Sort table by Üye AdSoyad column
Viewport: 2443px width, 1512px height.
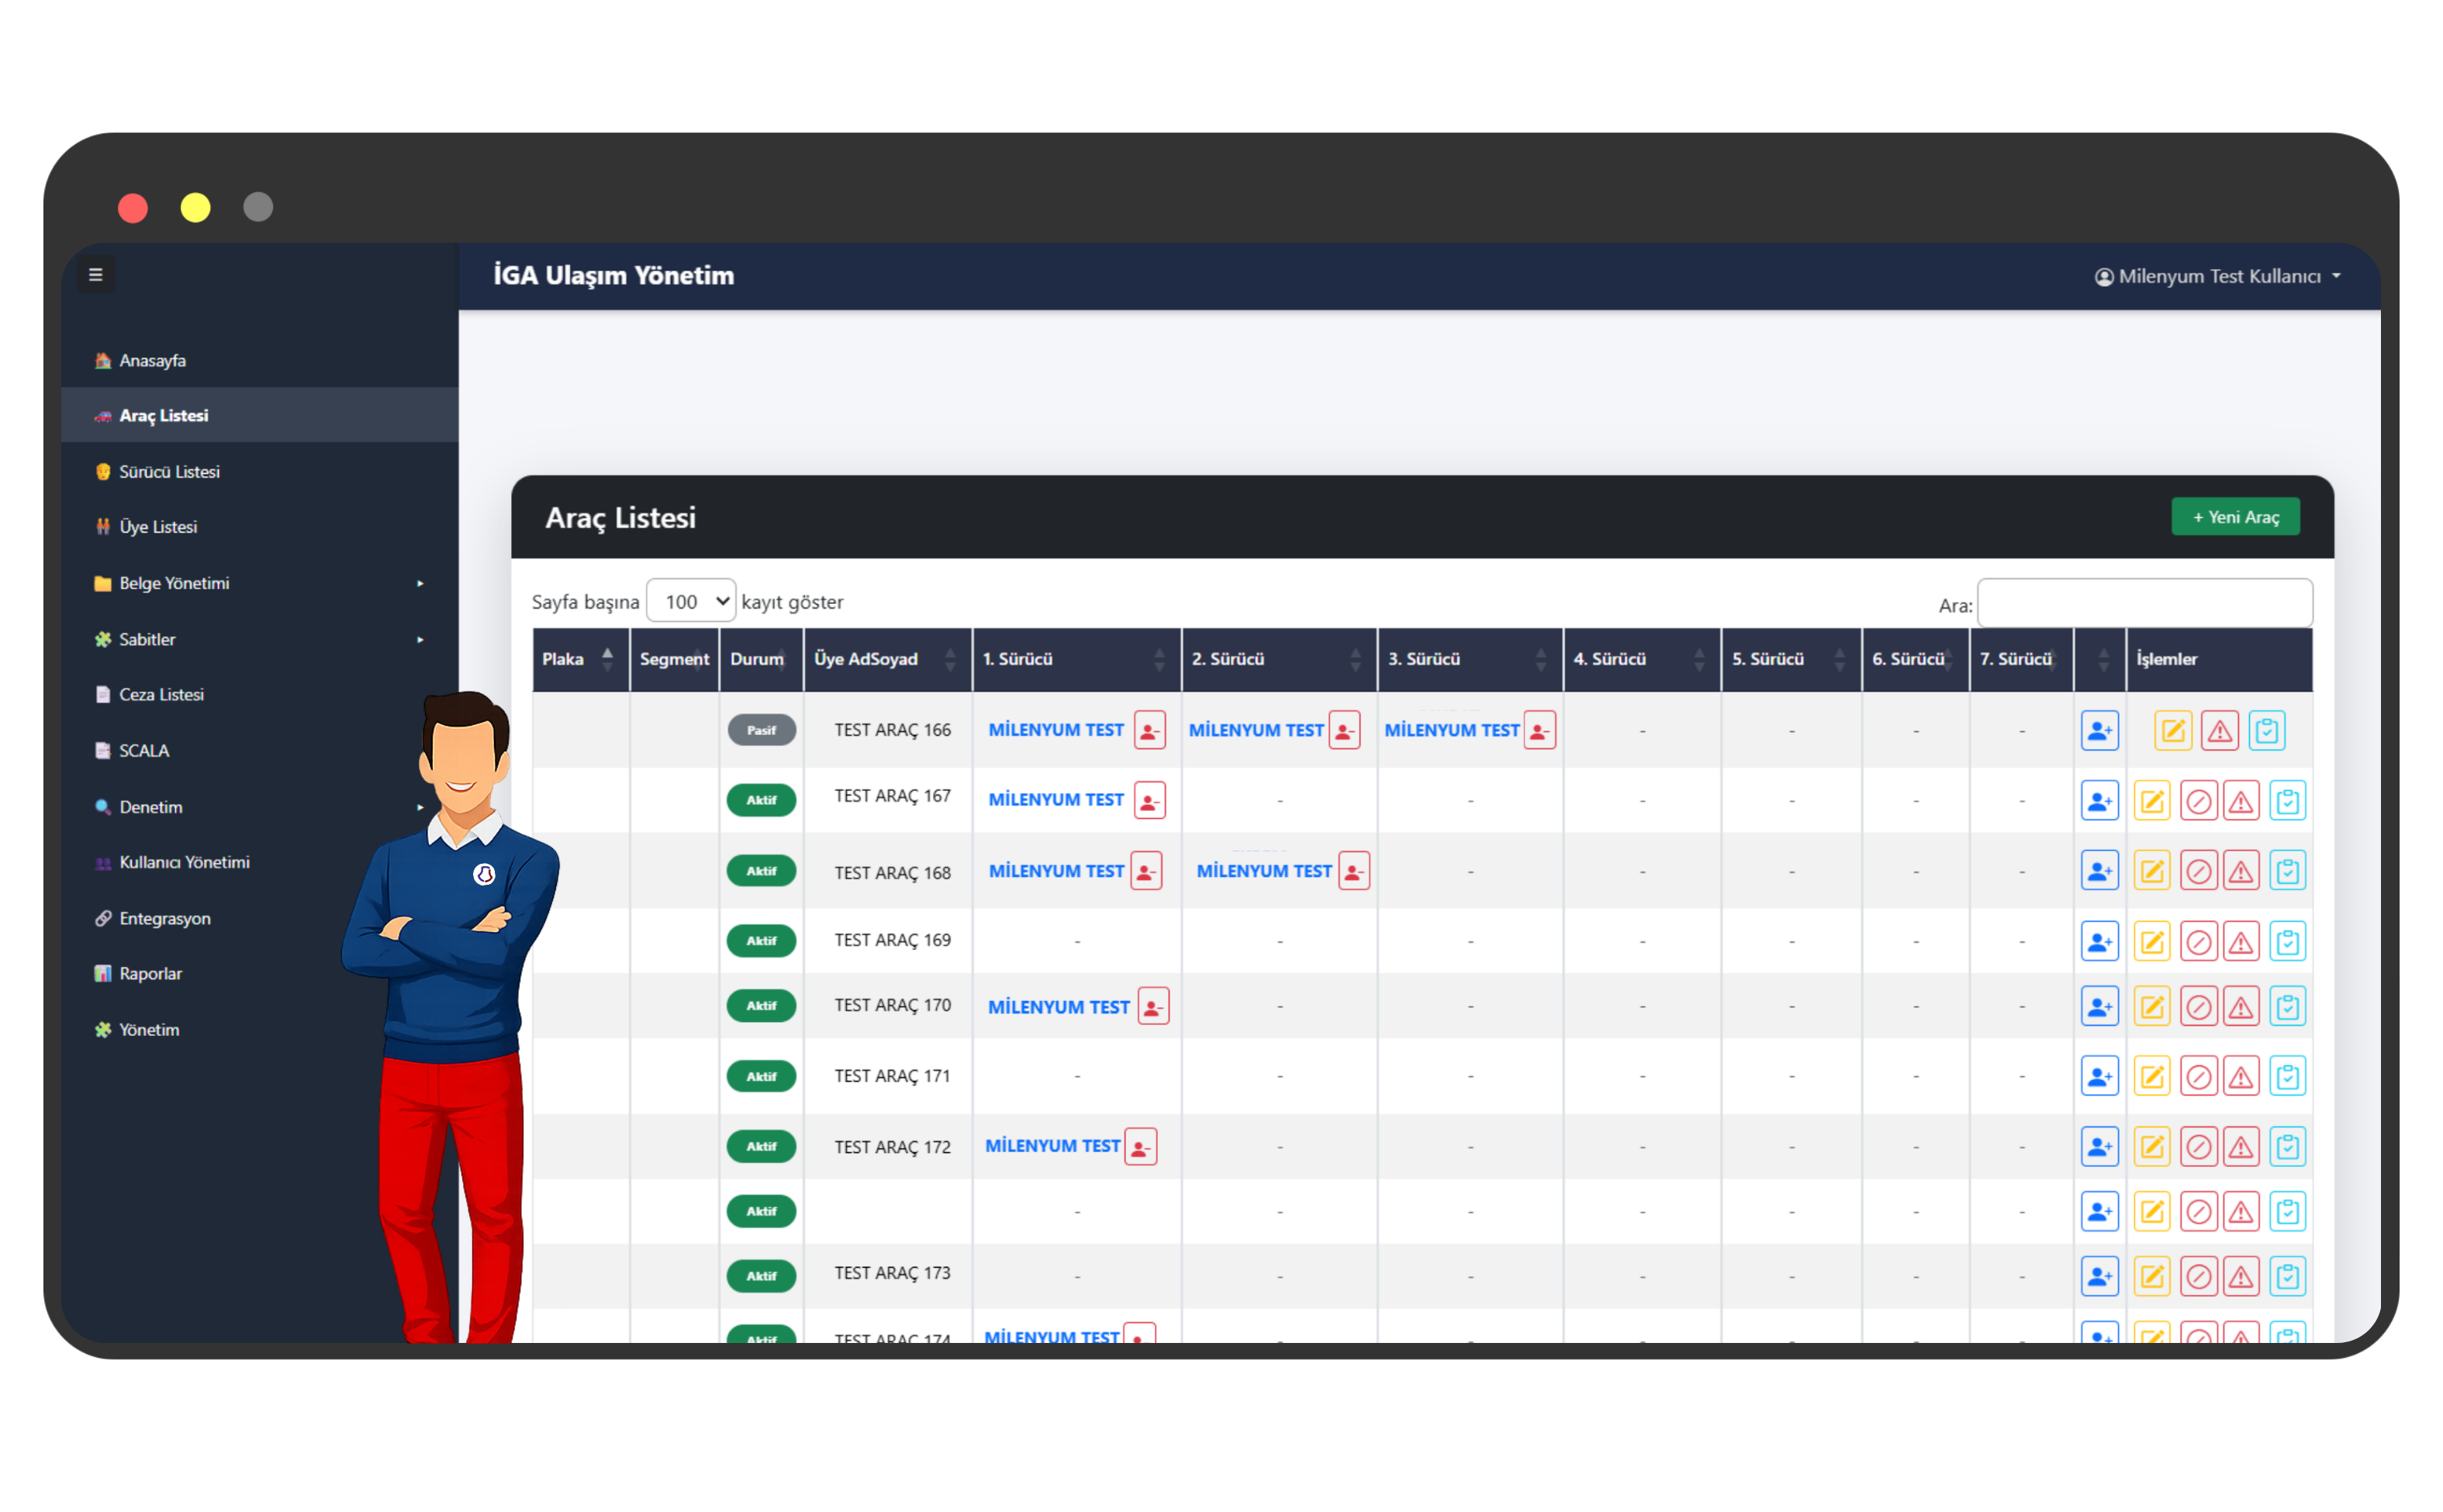point(887,659)
